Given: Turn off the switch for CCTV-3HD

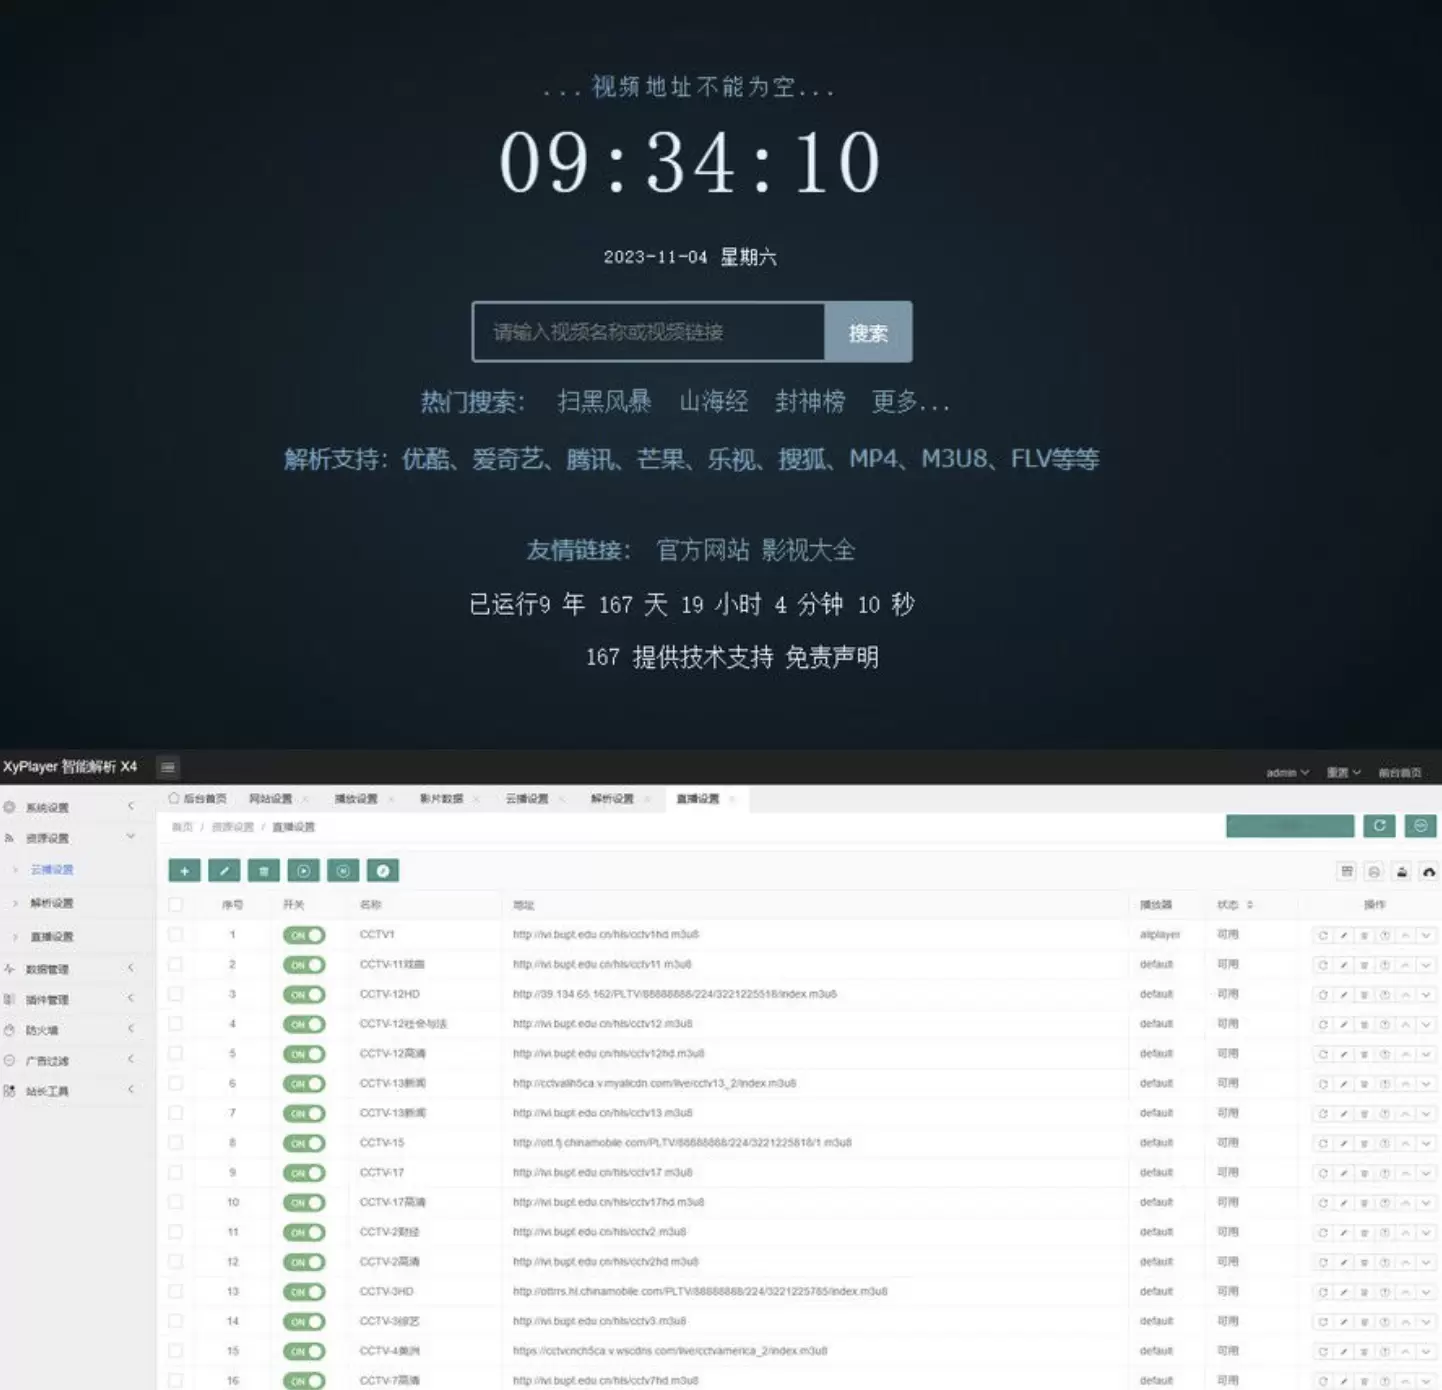Looking at the screenshot, I should click(x=304, y=1292).
